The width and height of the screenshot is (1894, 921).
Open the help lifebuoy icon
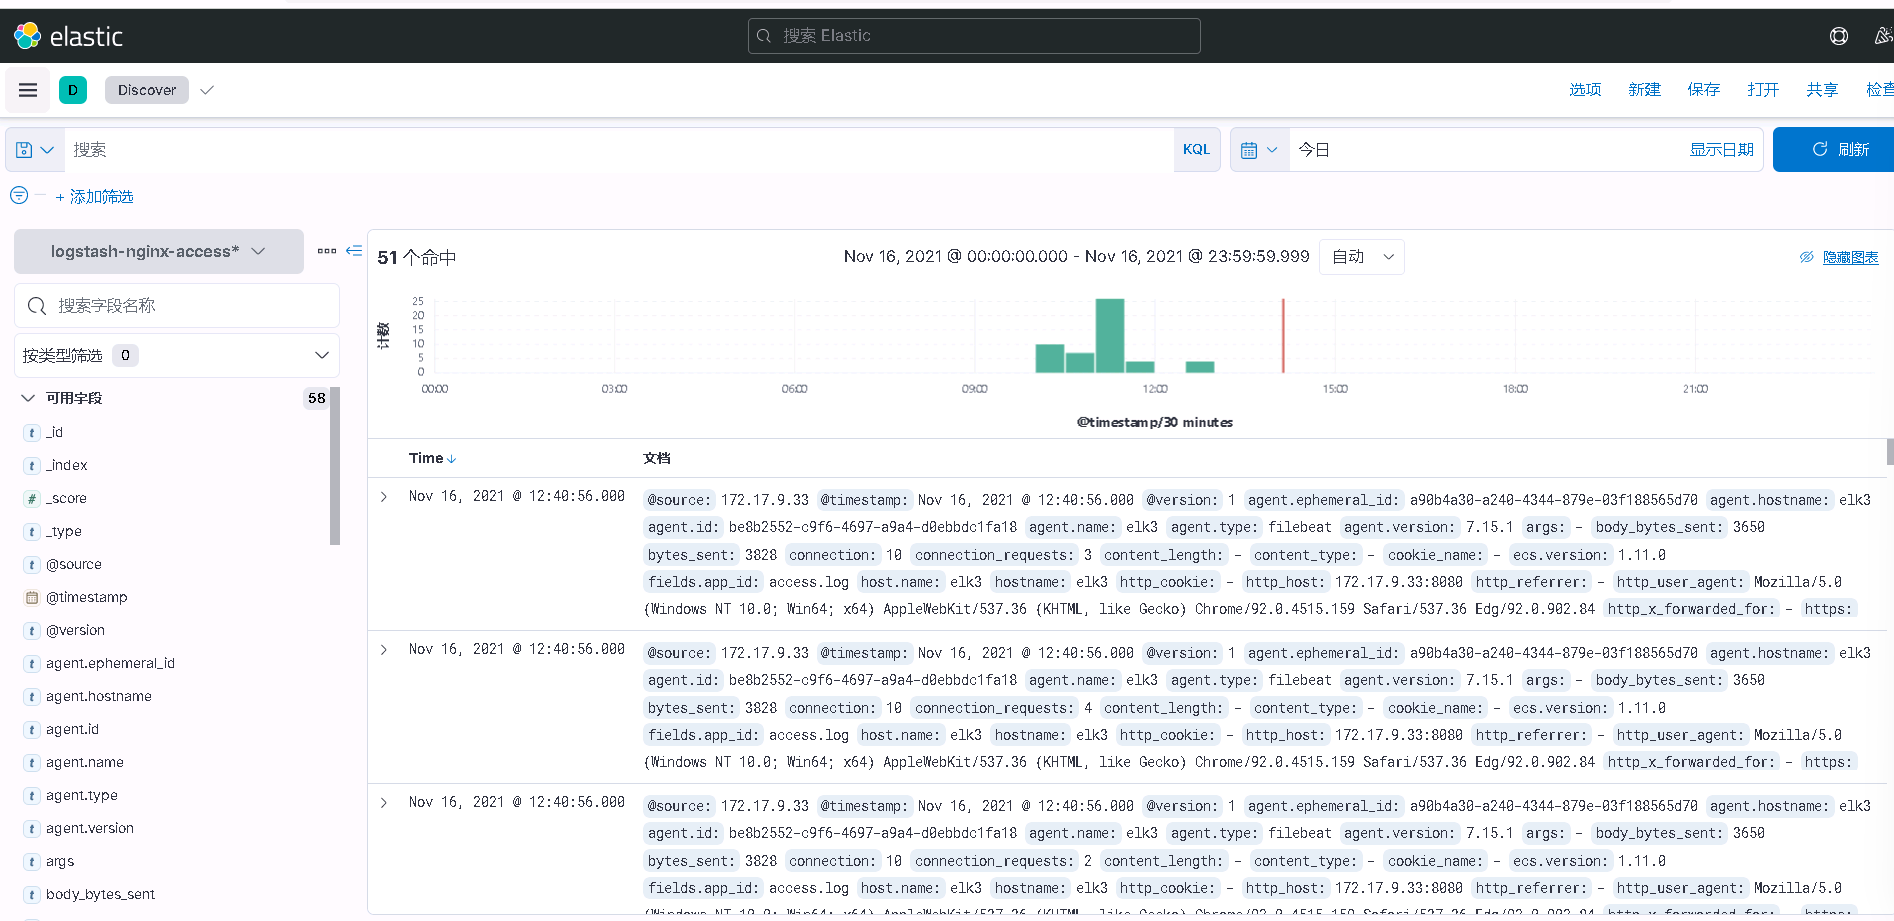(x=1838, y=36)
